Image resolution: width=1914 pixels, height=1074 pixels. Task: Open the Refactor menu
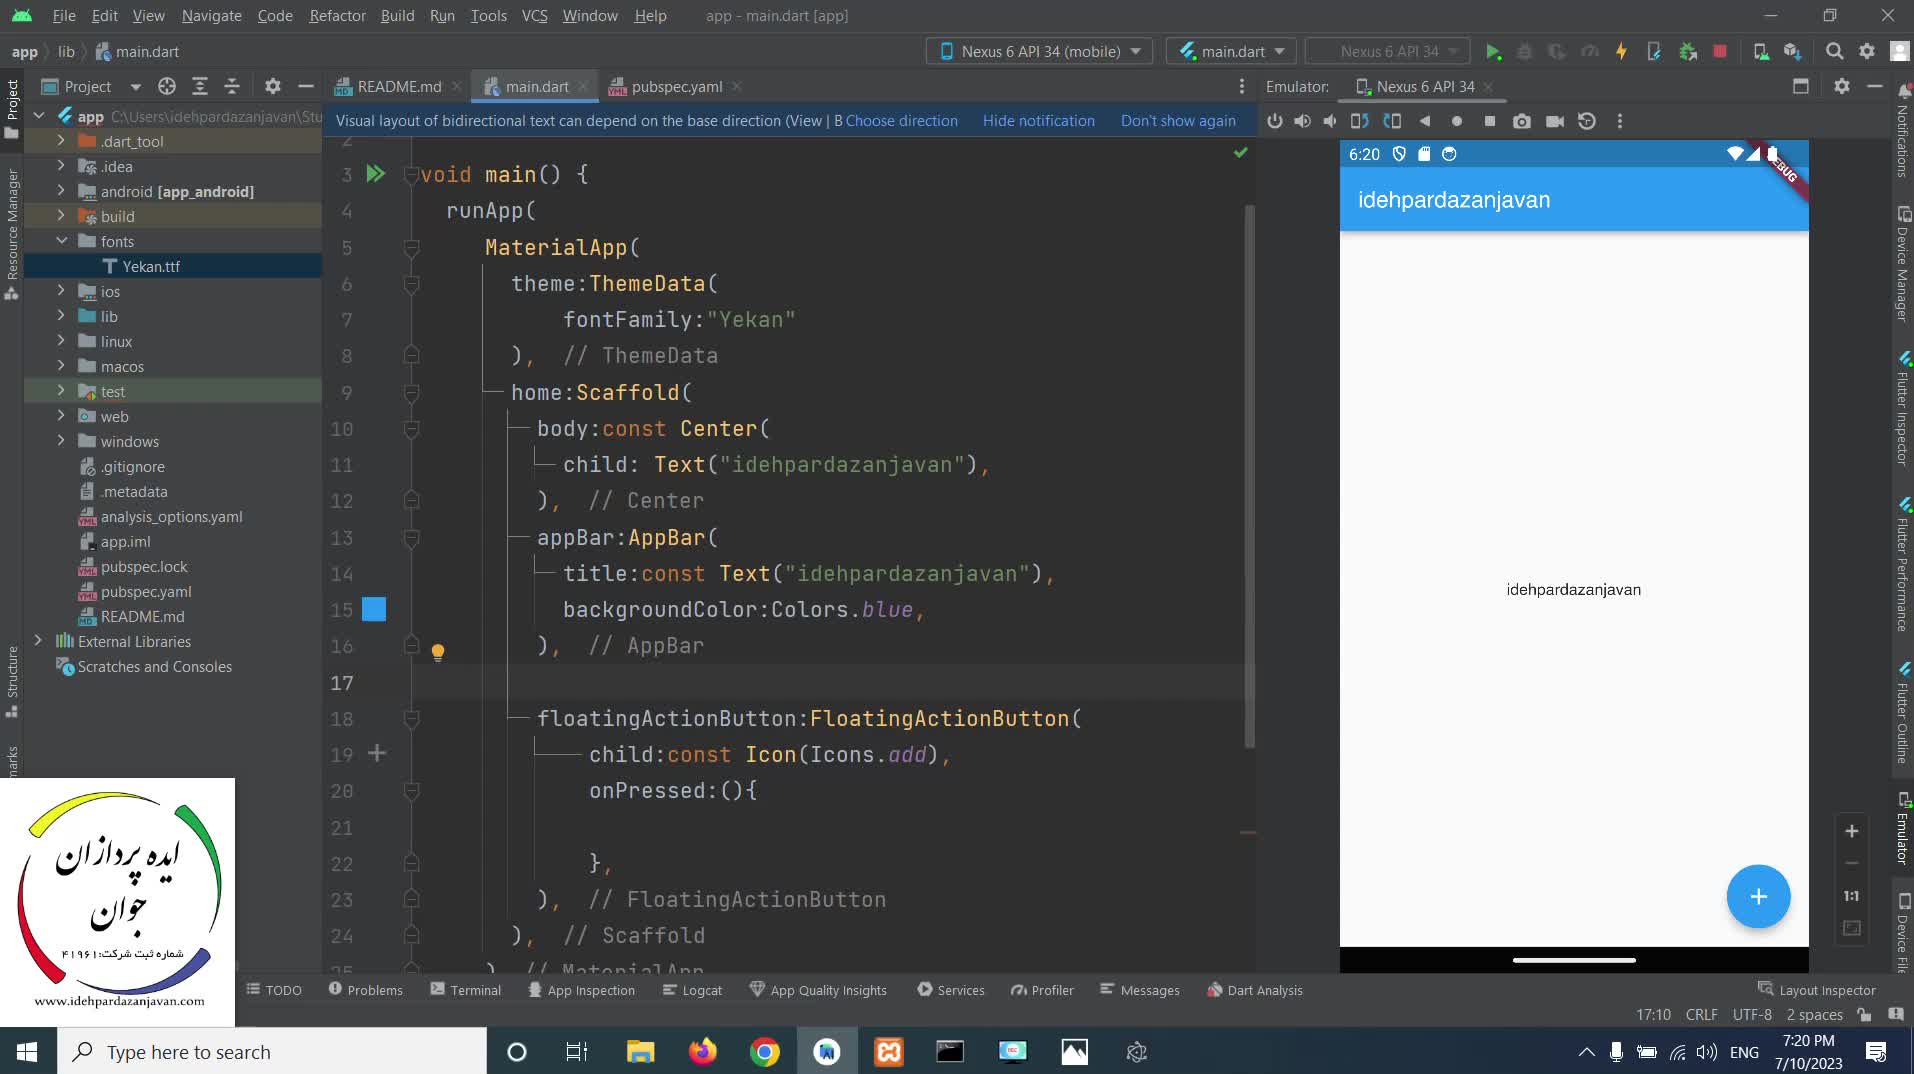(x=337, y=16)
